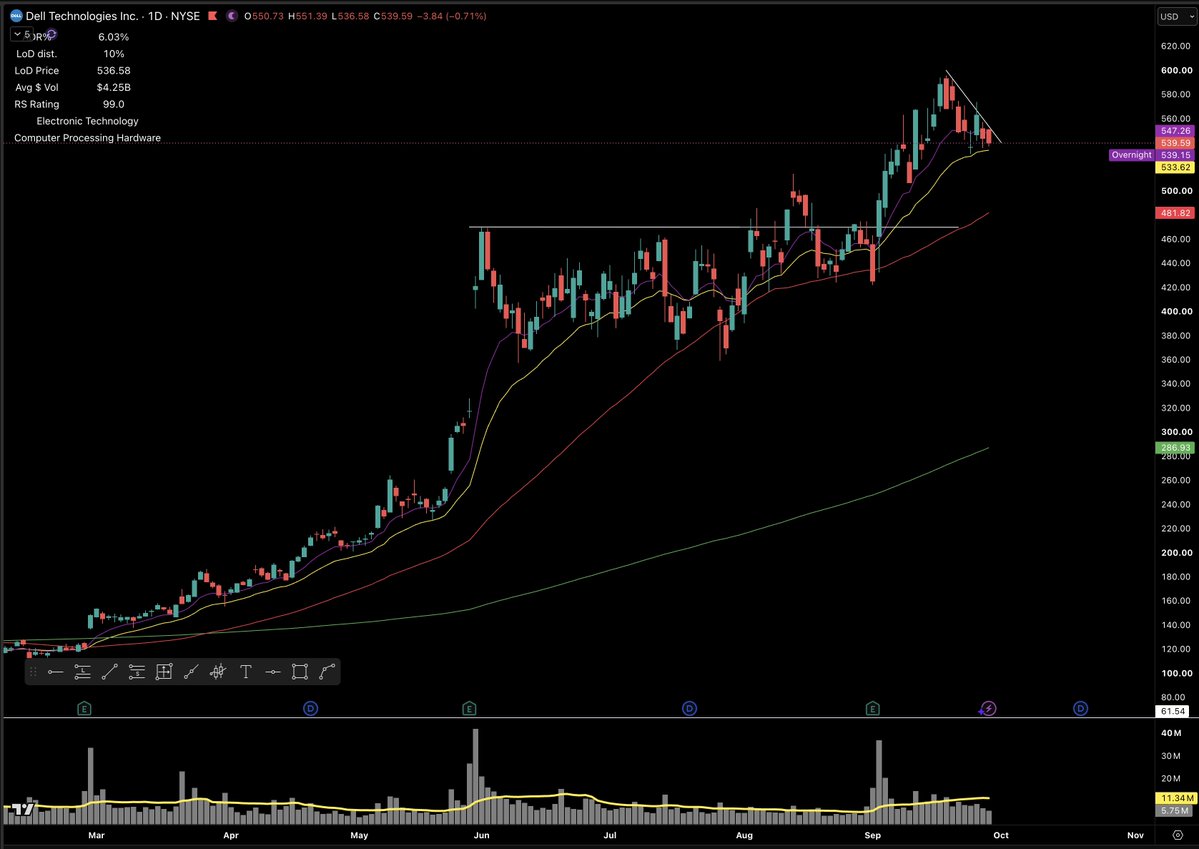
Task: Select the white horizontal resistance line drawing
Action: point(713,227)
